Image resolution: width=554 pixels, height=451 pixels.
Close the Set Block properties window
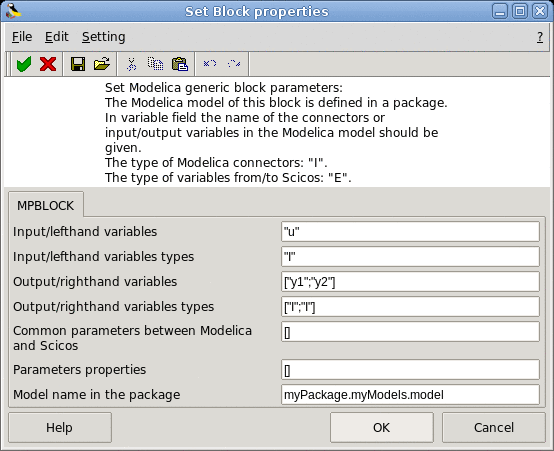[540, 11]
